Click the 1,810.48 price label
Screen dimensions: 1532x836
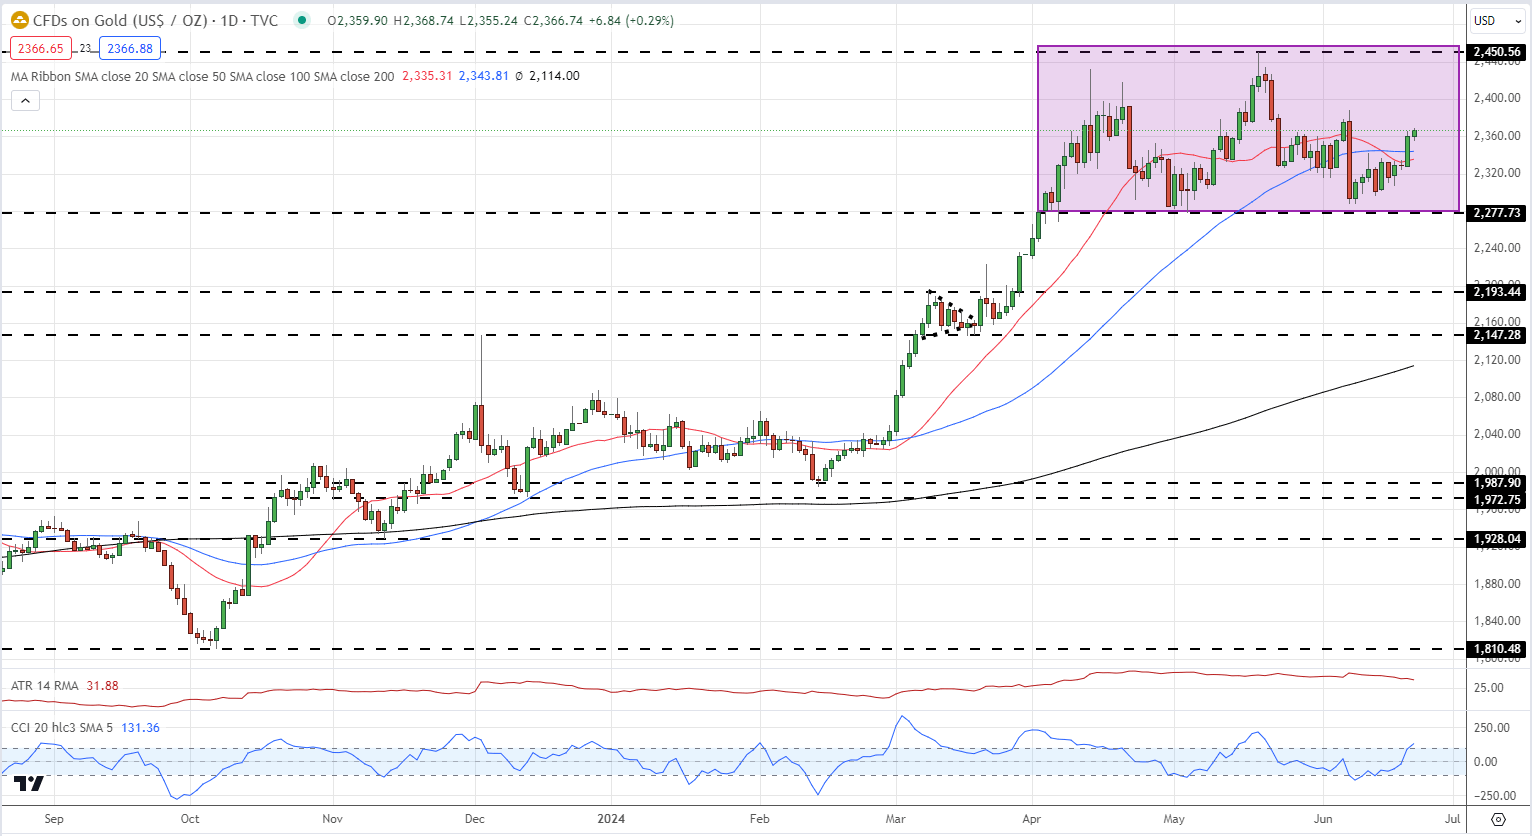pos(1497,649)
